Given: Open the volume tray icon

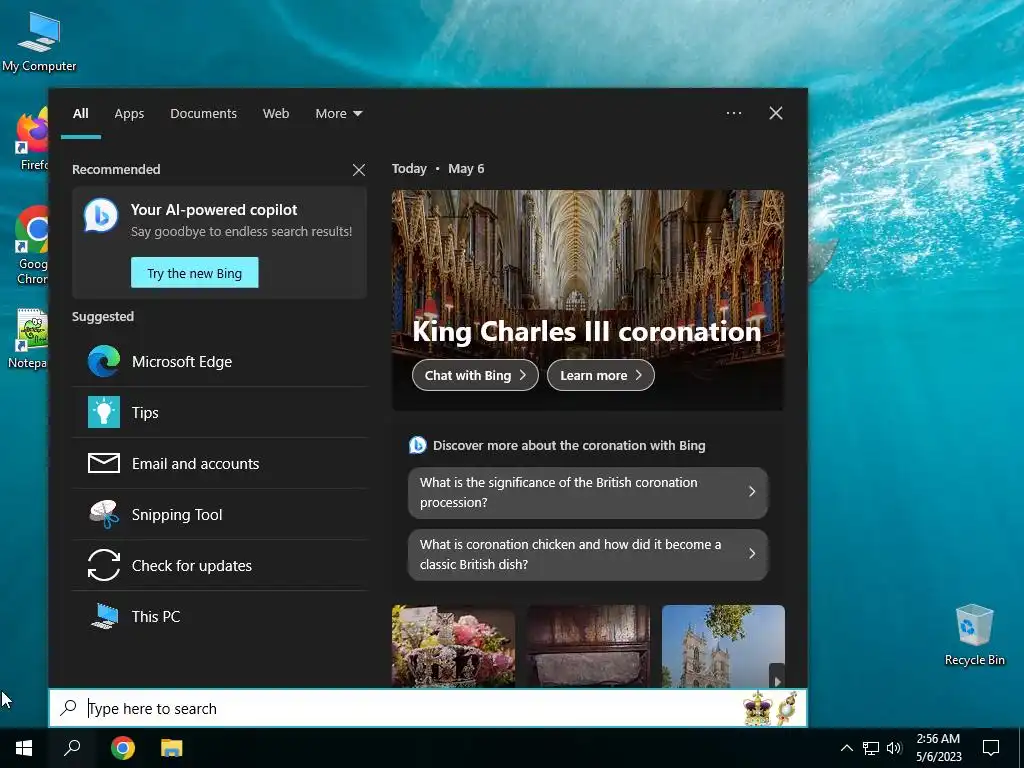Looking at the screenshot, I should click(894, 748).
